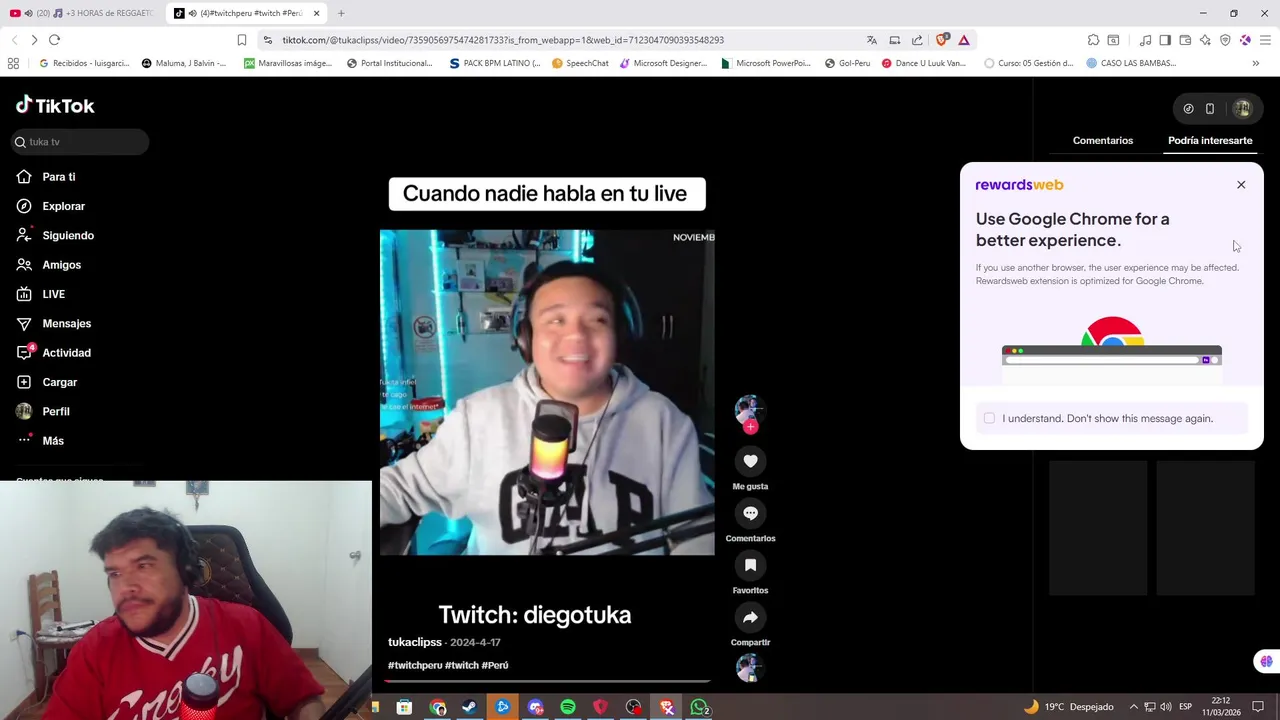Follow creator with the red plus badge
Viewport: 1280px width, 720px height.
tap(750, 427)
